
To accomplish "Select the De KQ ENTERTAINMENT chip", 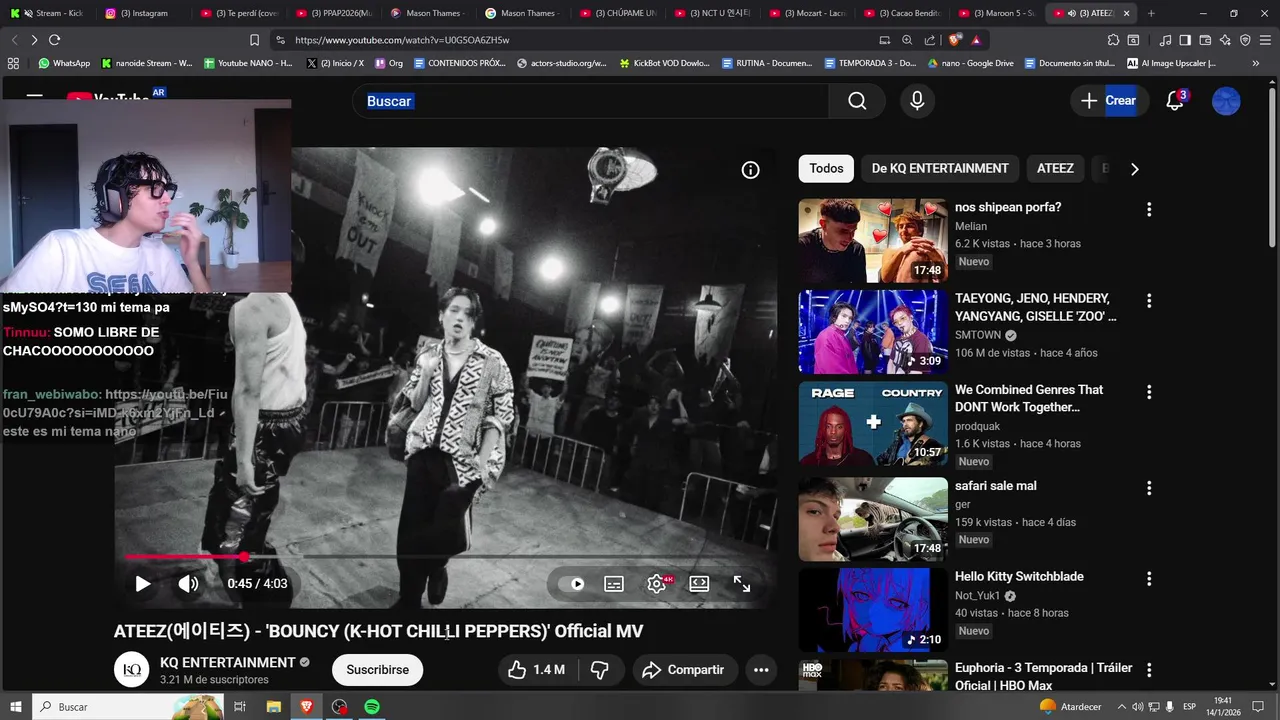I will point(940,169).
